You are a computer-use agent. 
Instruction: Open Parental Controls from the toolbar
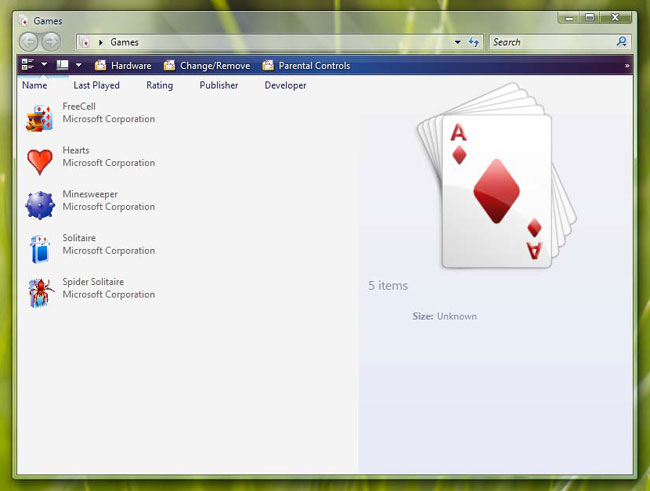[306, 66]
